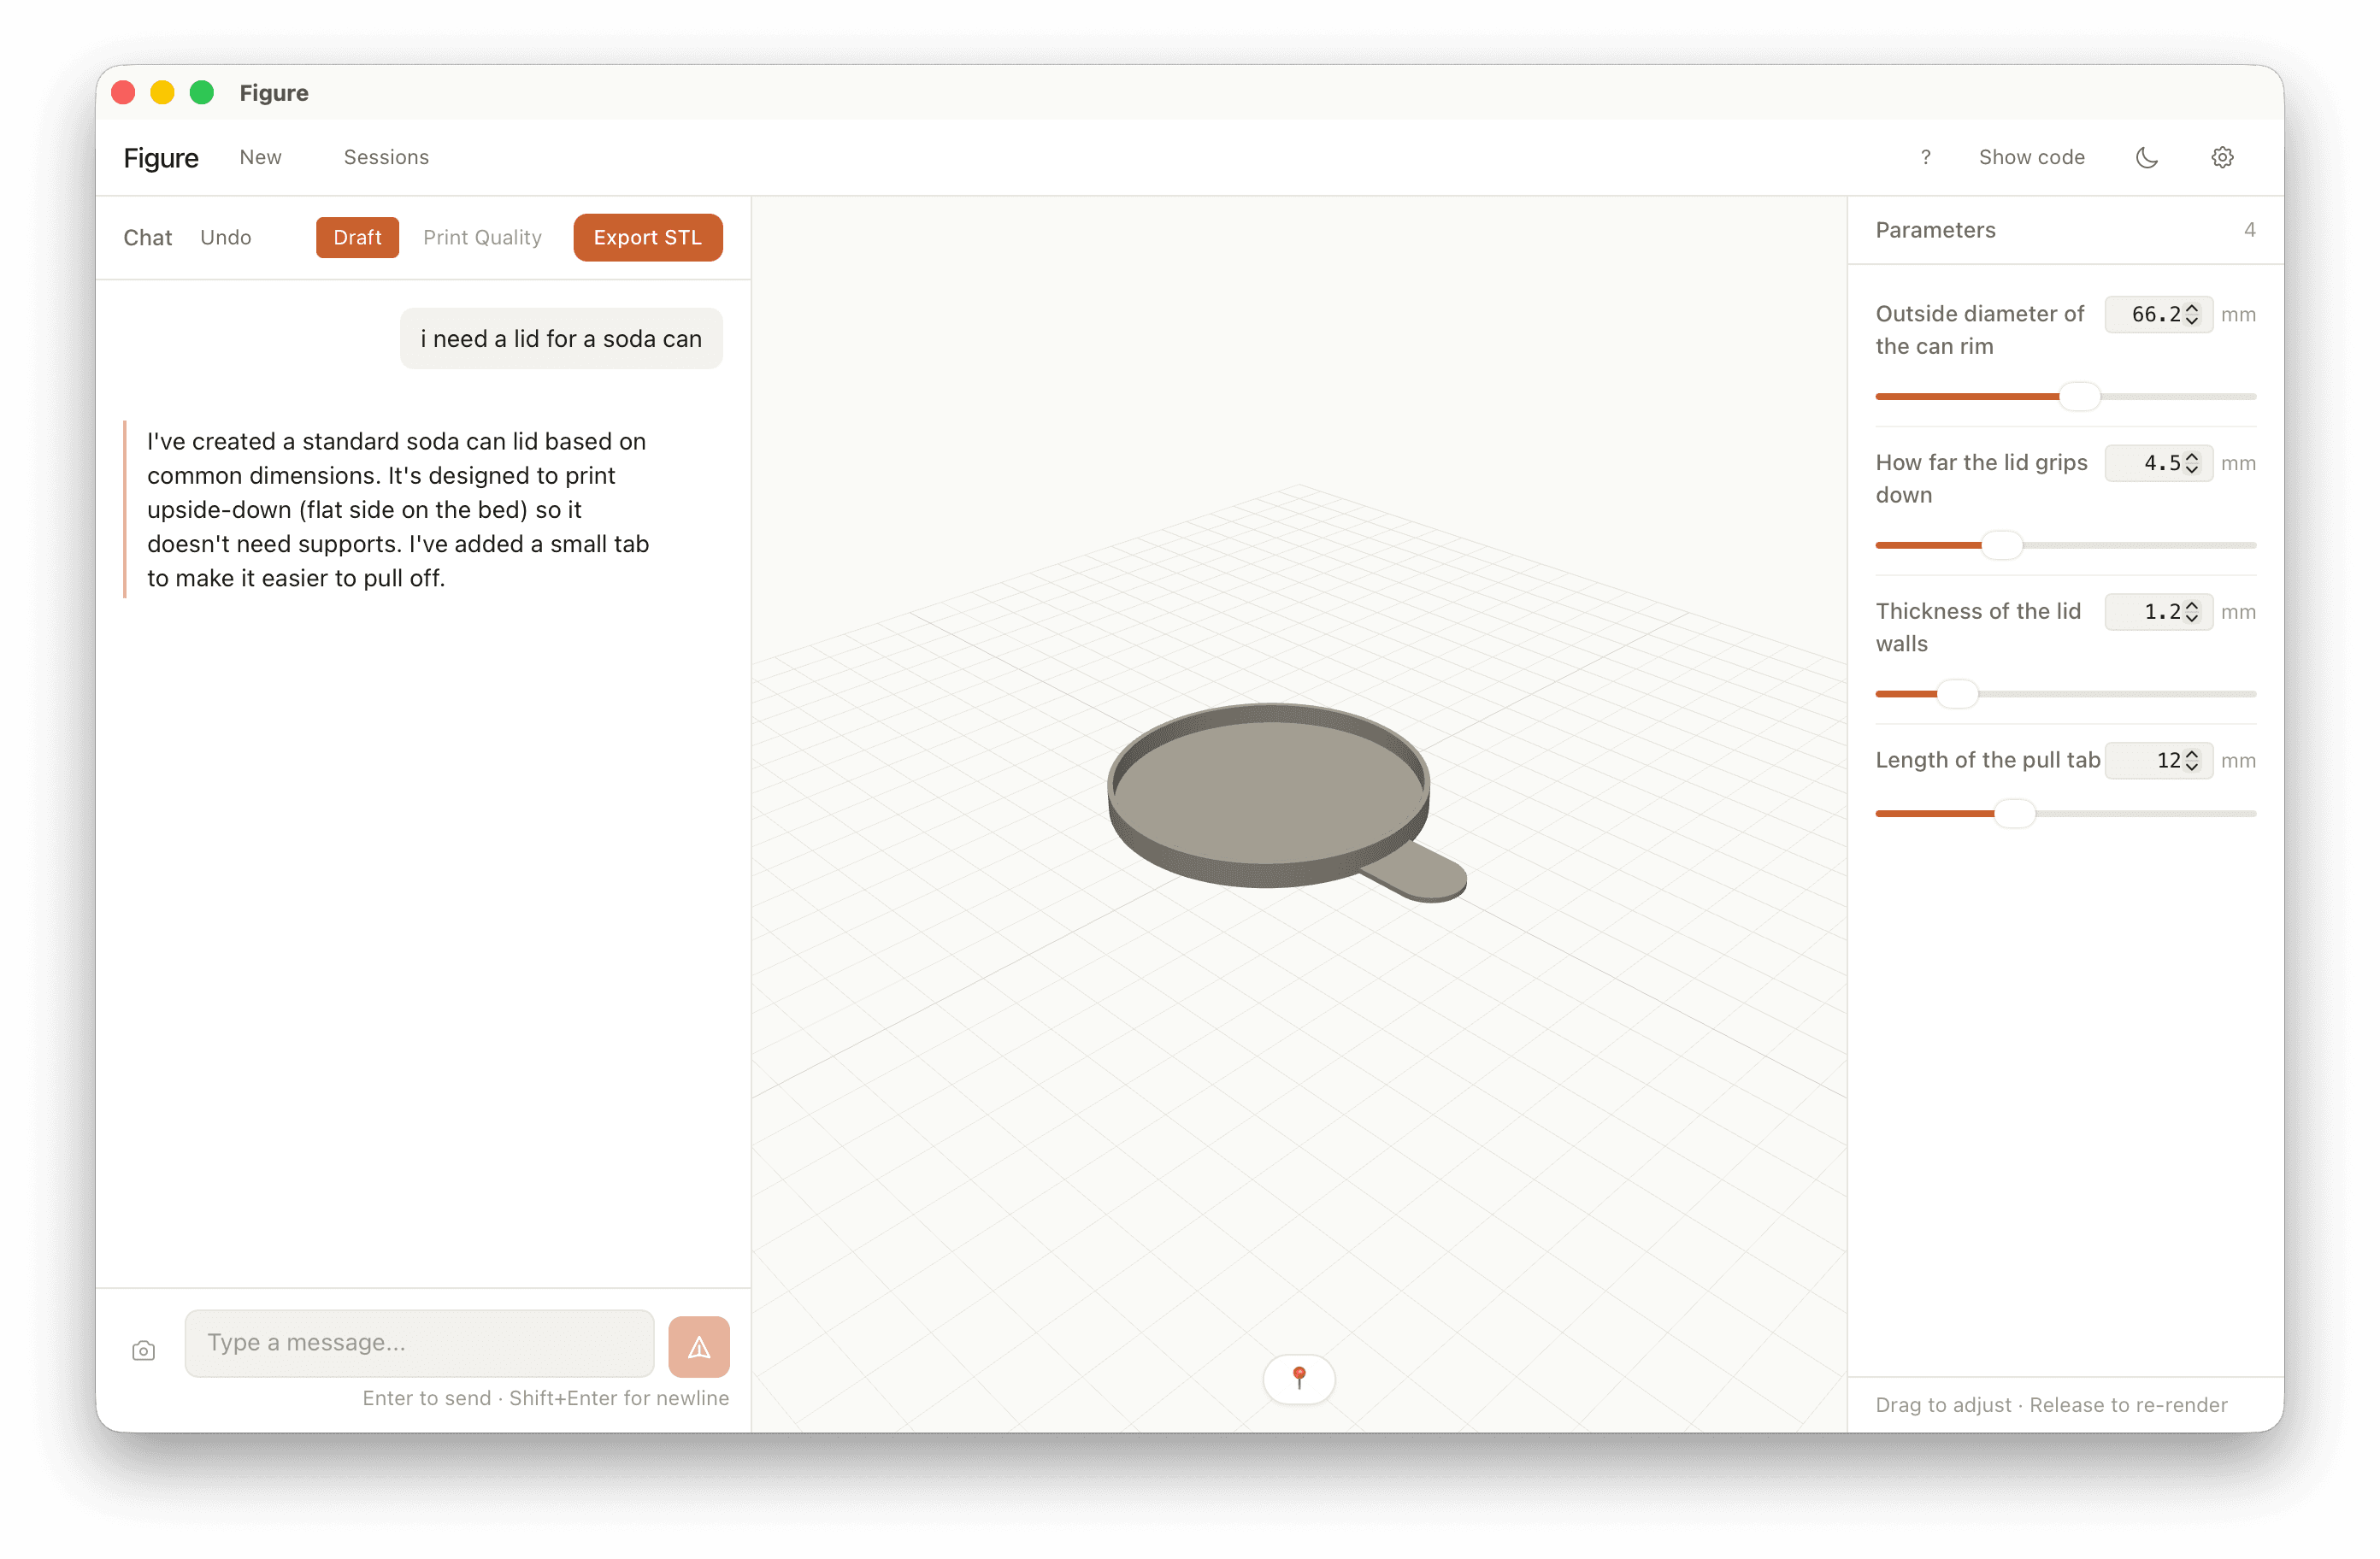Focus the Type a message input
This screenshot has width=2380, height=1559.
point(419,1343)
